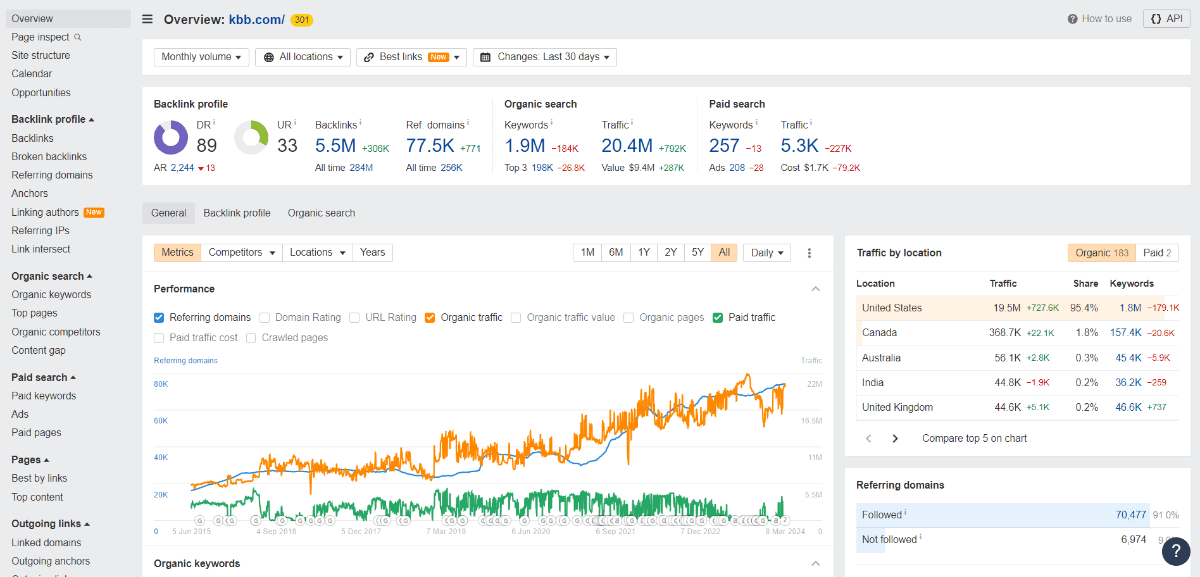Uncheck the Paid traffic checkbox

718,317
